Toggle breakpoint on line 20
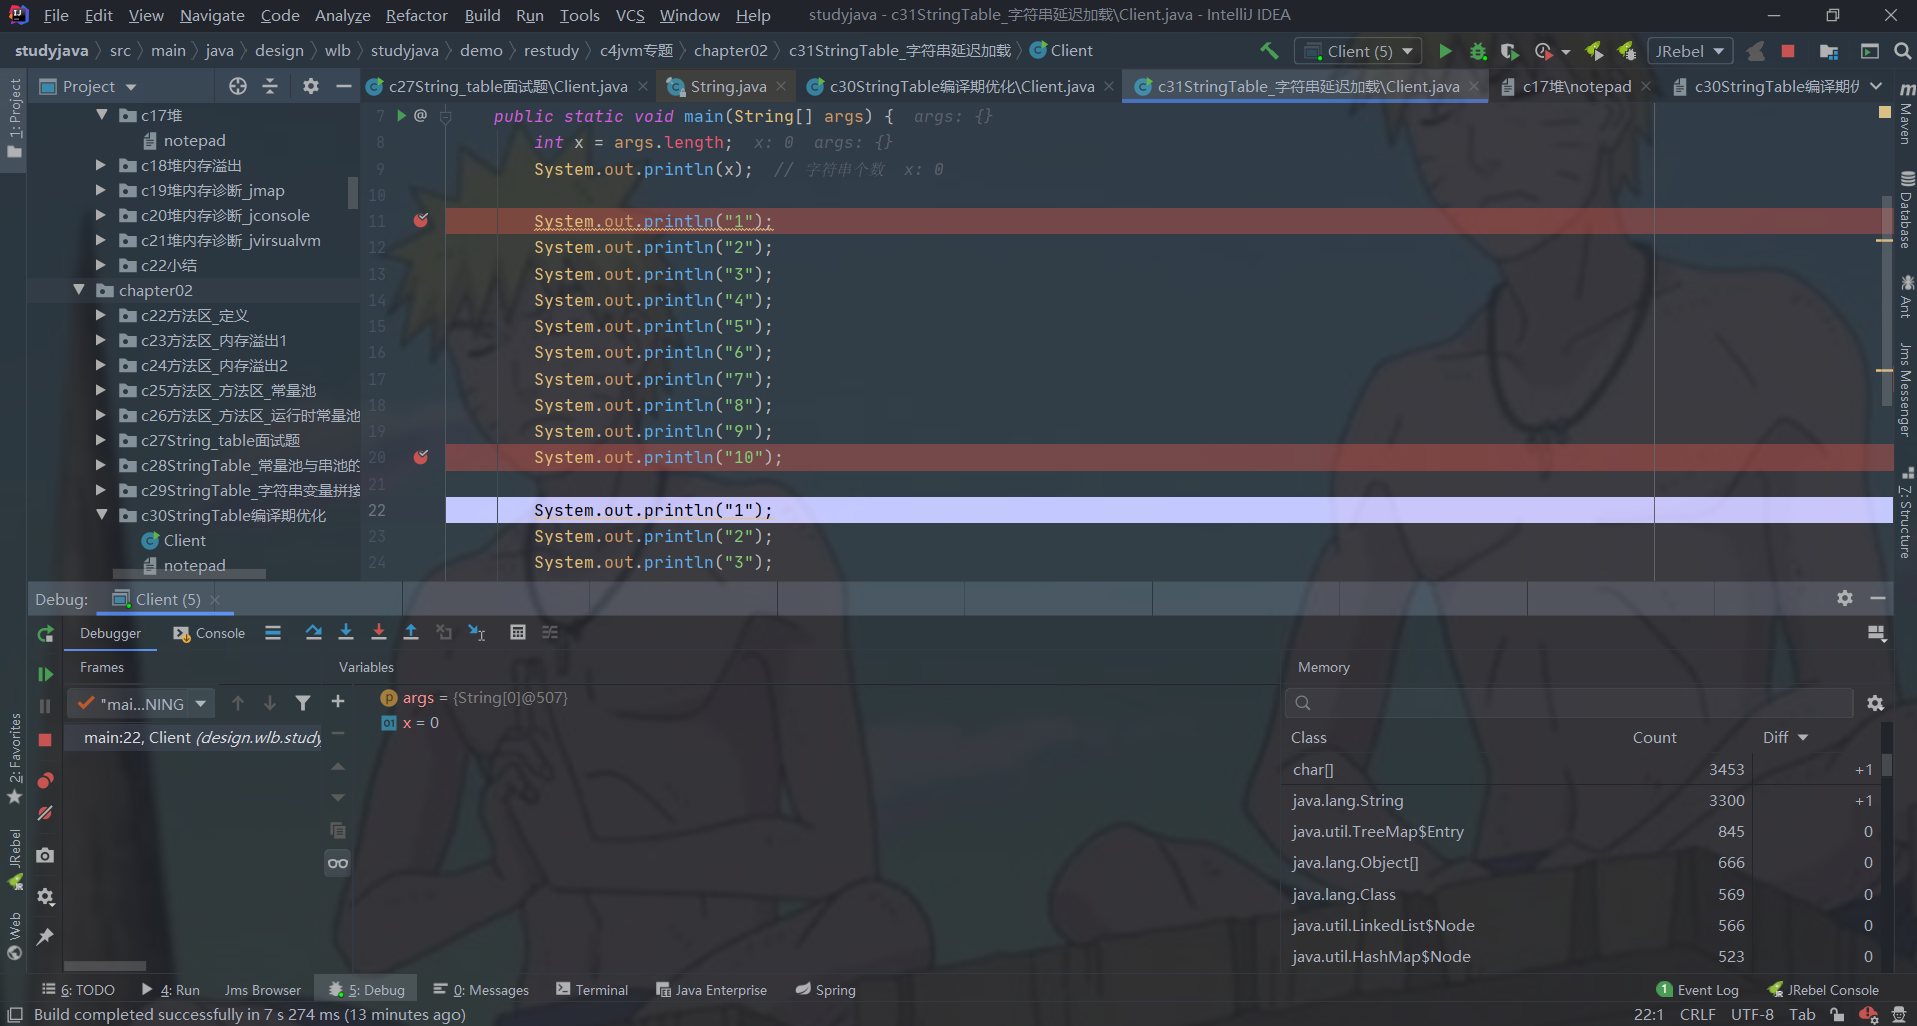Viewport: 1917px width, 1026px height. tap(421, 457)
